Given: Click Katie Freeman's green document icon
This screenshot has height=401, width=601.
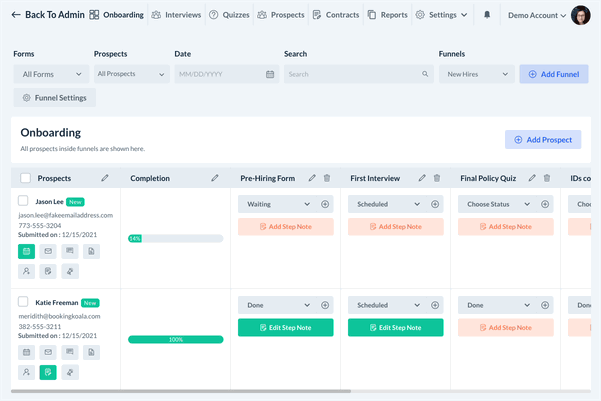Looking at the screenshot, I should (x=47, y=372).
